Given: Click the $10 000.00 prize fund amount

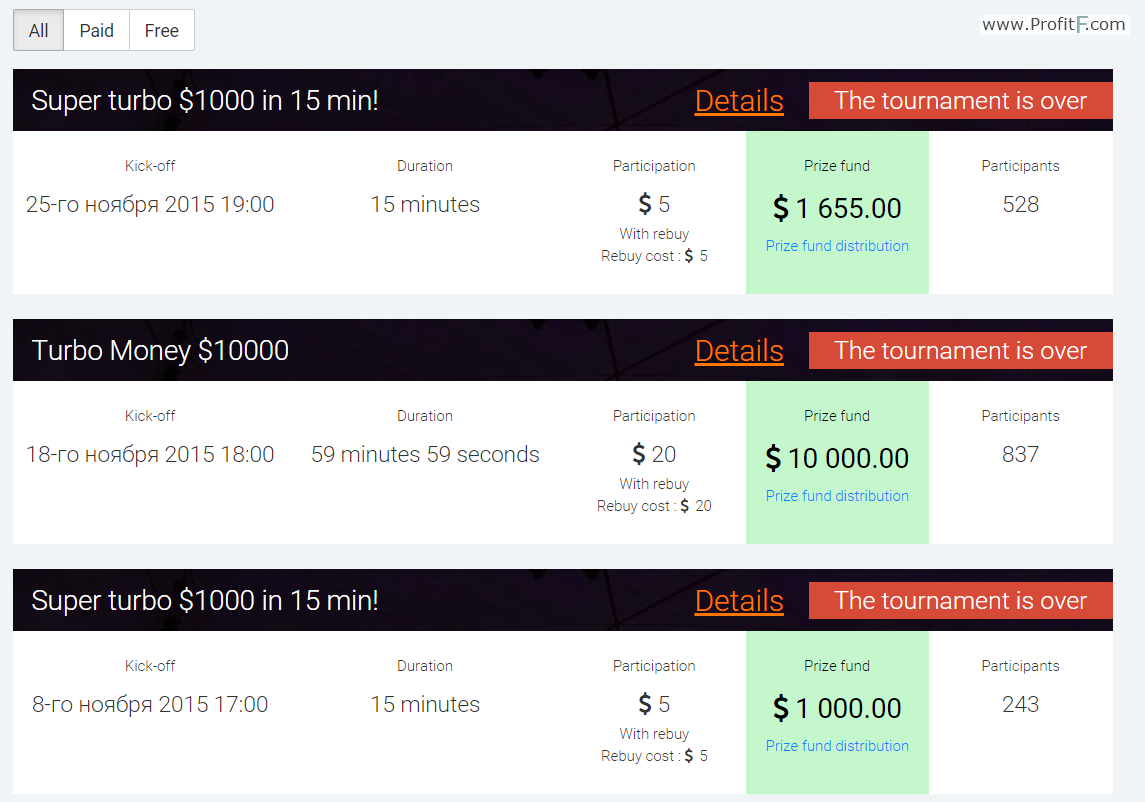Looking at the screenshot, I should [837, 458].
